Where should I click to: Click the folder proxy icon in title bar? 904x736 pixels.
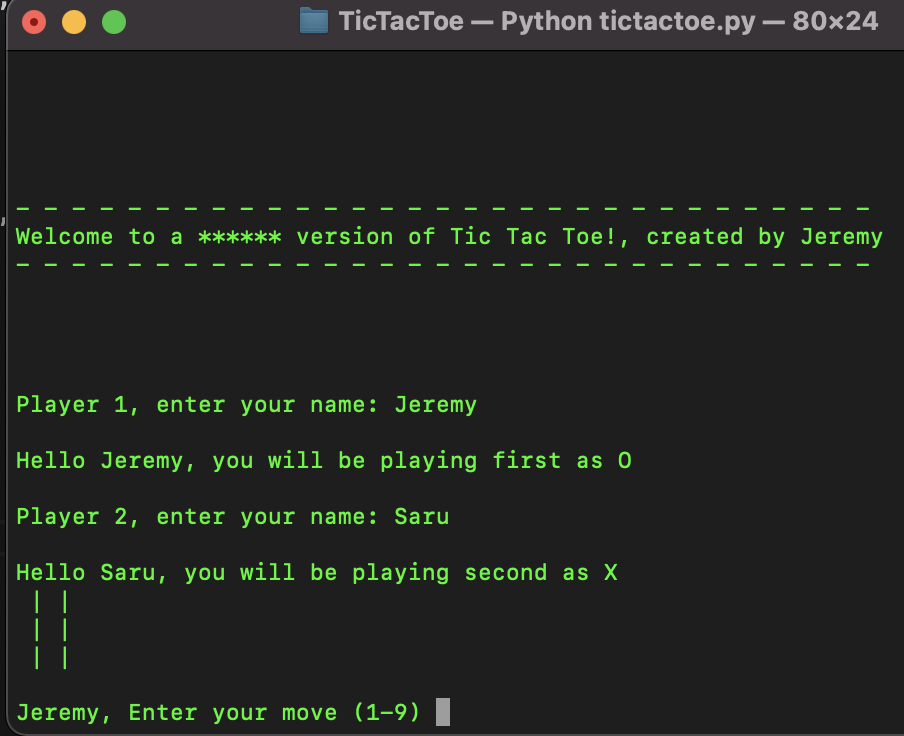(x=313, y=20)
